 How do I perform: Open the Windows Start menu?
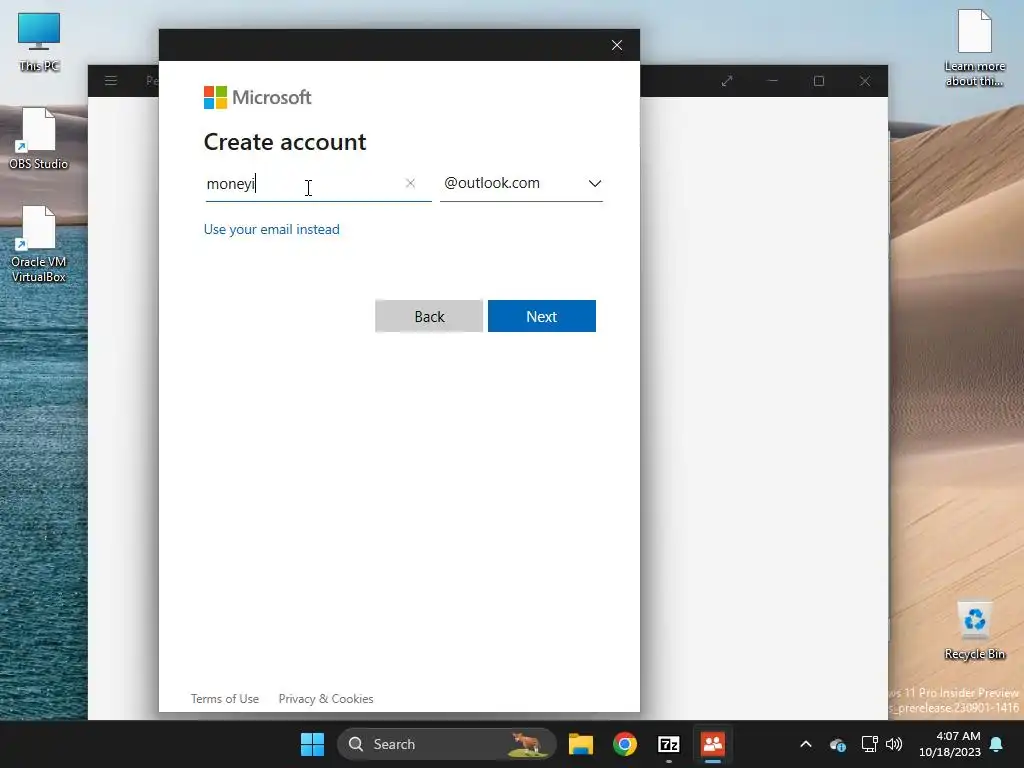(x=312, y=744)
